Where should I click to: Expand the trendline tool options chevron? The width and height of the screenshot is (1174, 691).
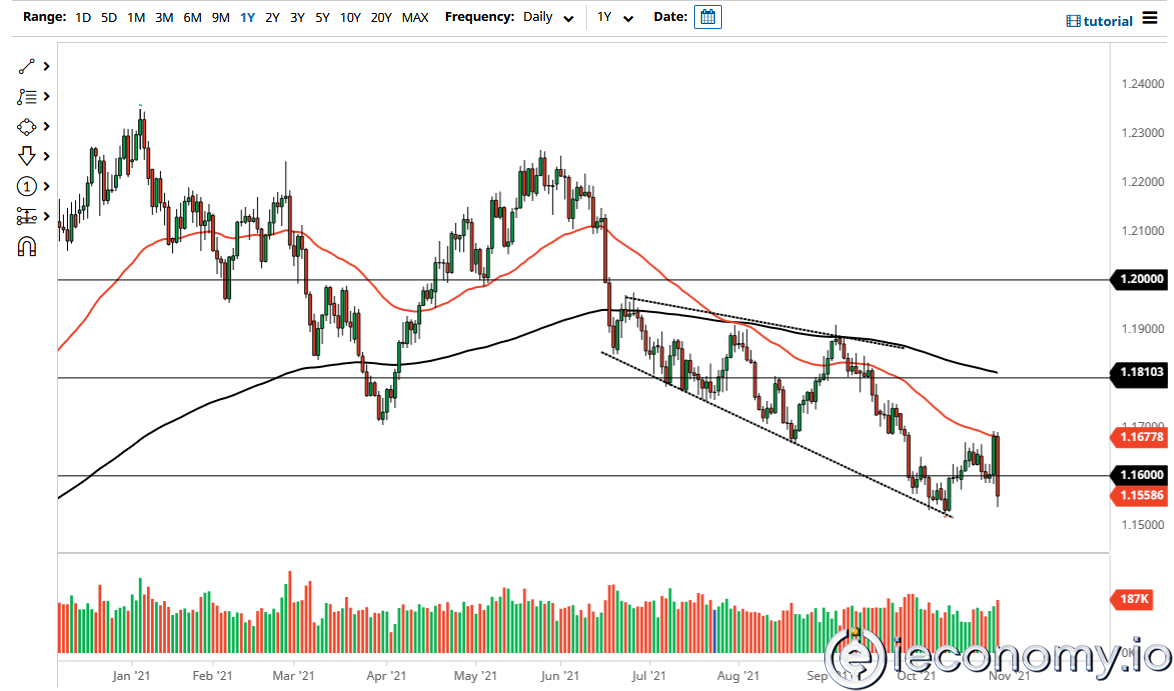coord(44,66)
